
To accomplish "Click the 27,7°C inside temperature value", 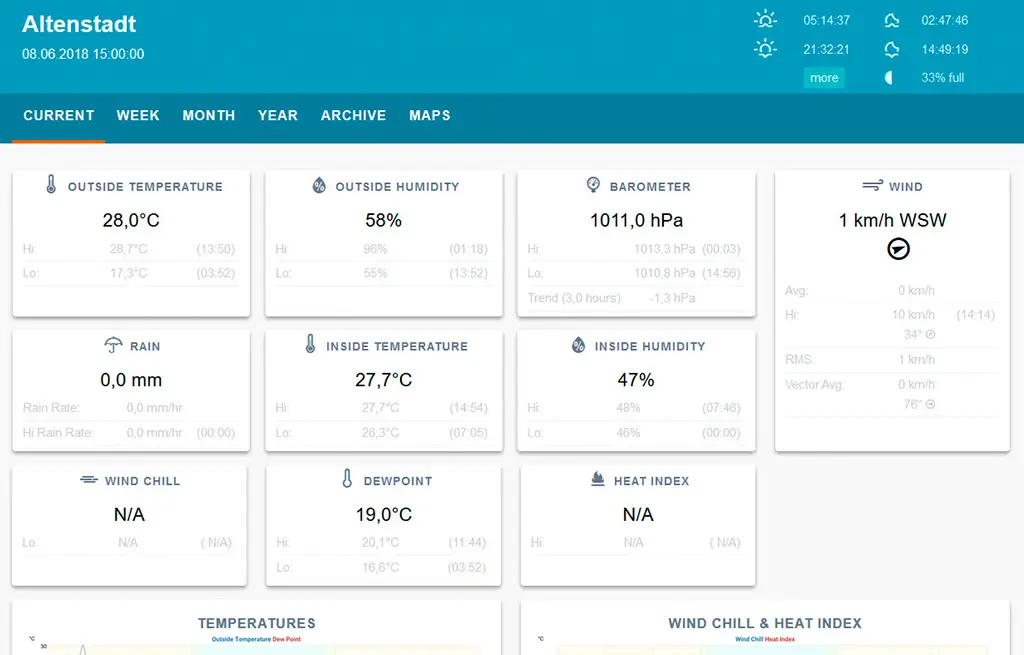I will pyautogui.click(x=383, y=379).
